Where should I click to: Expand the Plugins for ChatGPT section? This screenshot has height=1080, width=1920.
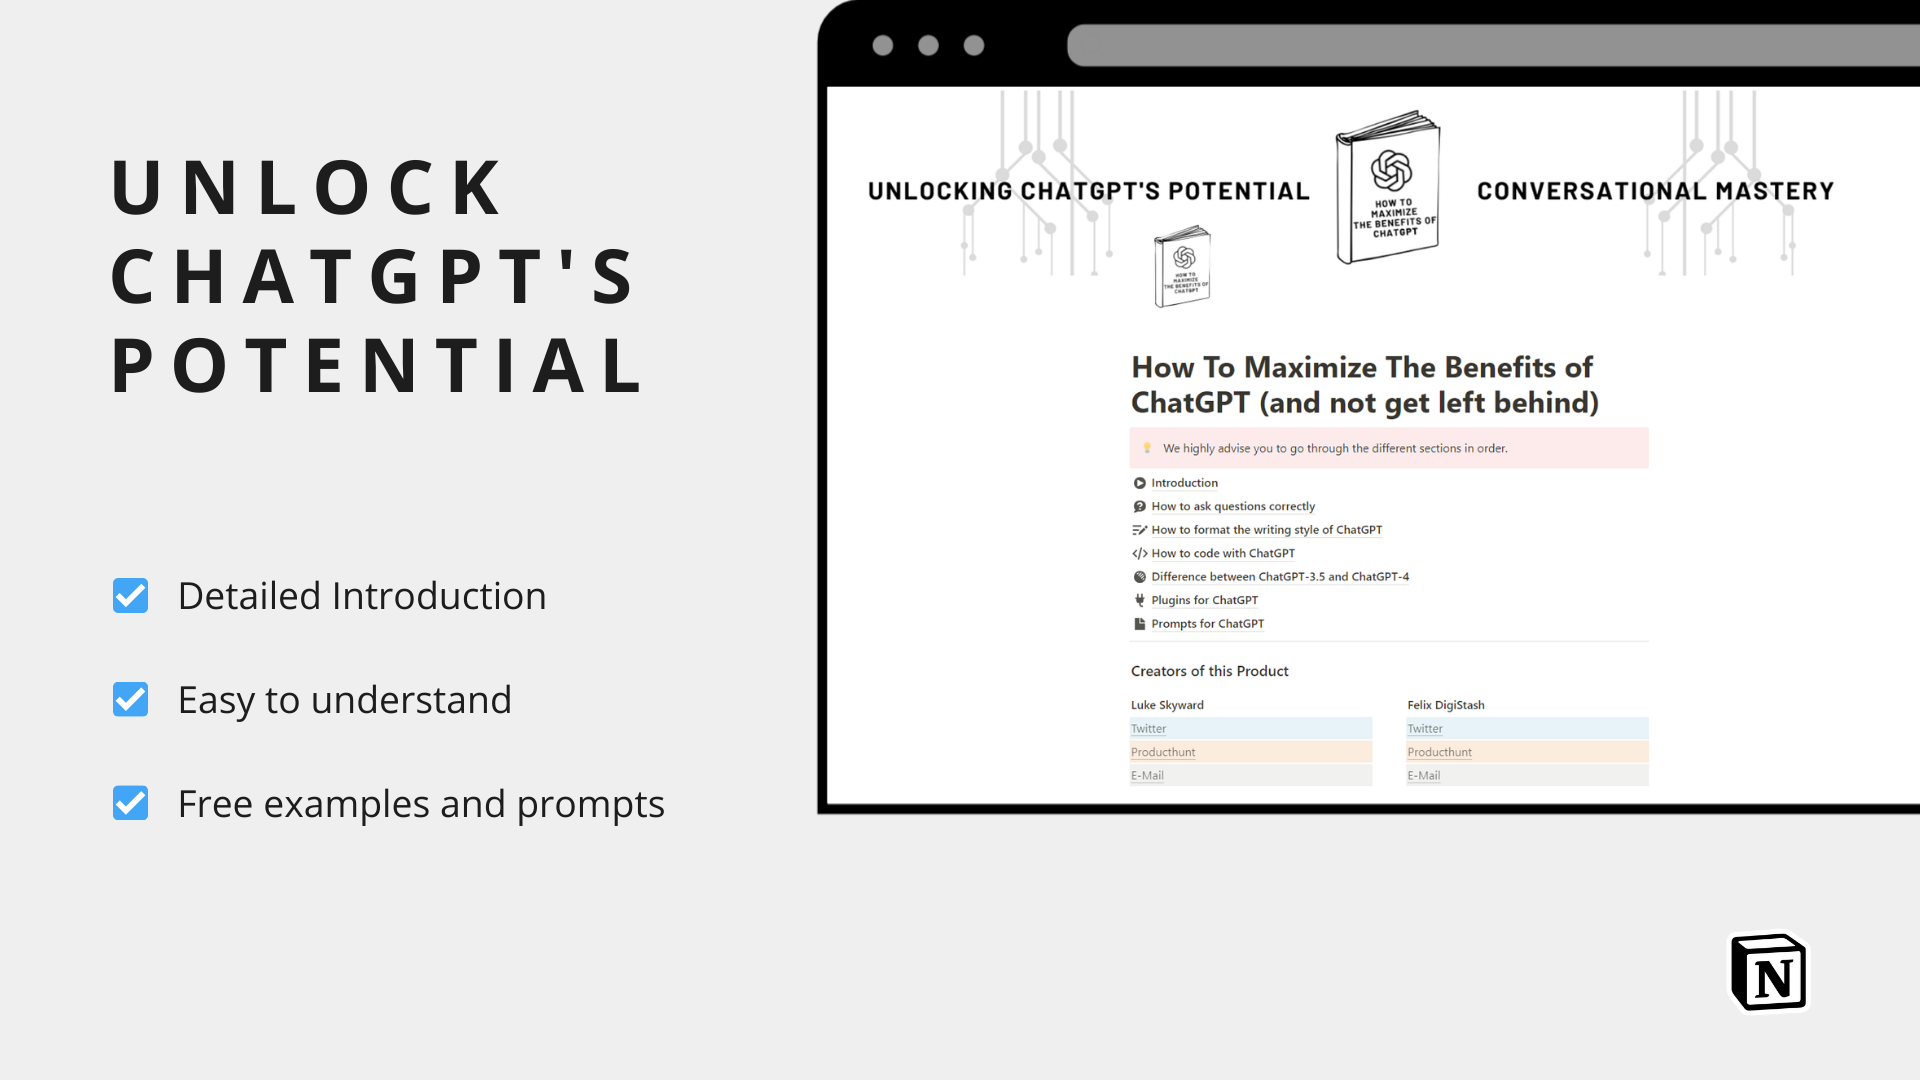pos(1203,600)
